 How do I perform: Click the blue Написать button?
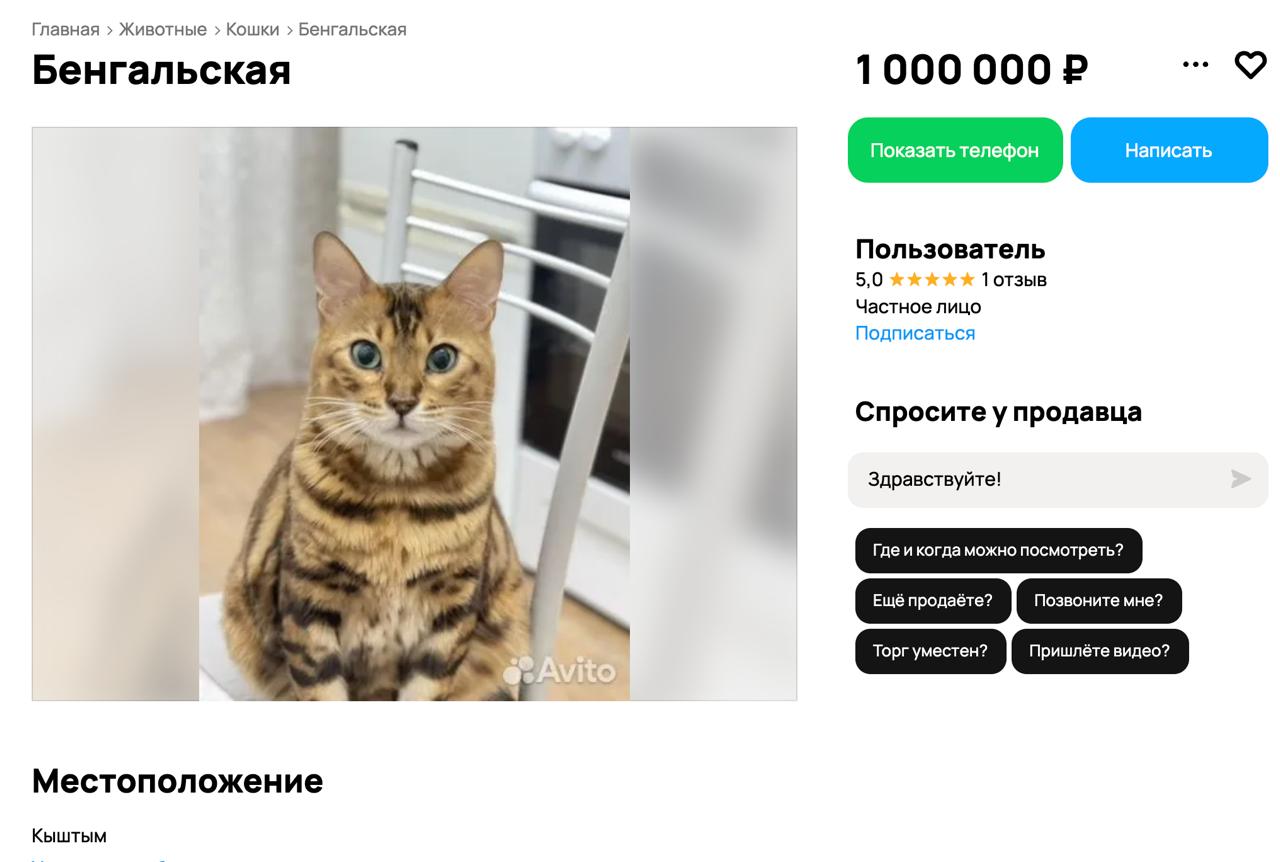click(x=1169, y=150)
